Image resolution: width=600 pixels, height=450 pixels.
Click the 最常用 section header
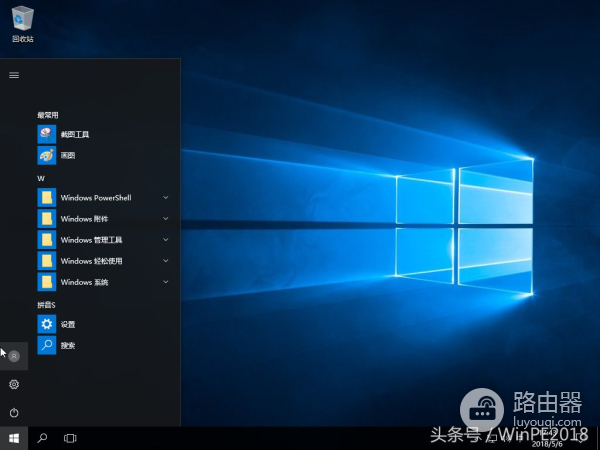[48, 115]
